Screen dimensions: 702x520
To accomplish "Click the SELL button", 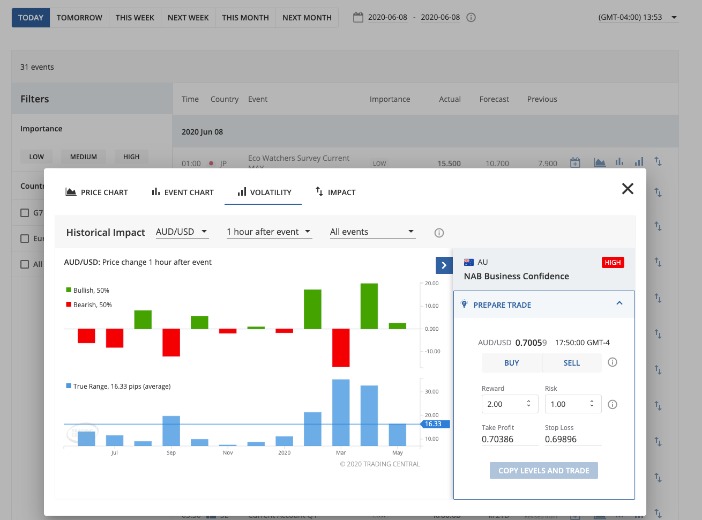I will click(x=571, y=363).
